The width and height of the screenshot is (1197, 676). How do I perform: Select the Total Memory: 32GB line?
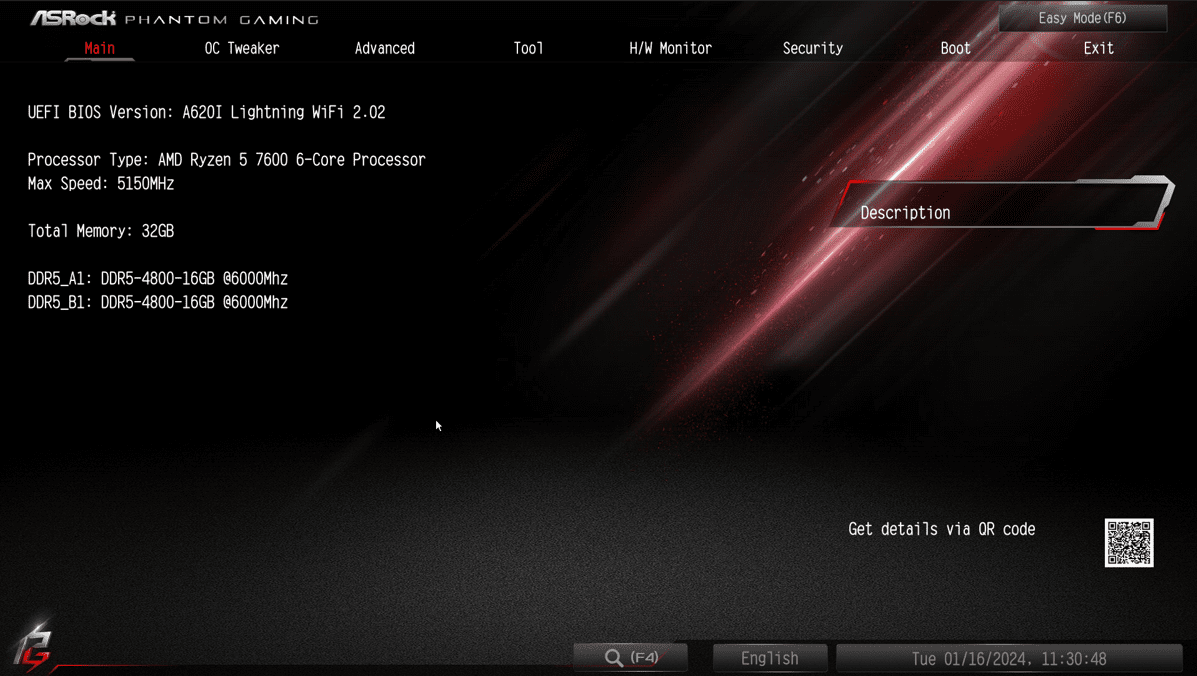pos(101,230)
